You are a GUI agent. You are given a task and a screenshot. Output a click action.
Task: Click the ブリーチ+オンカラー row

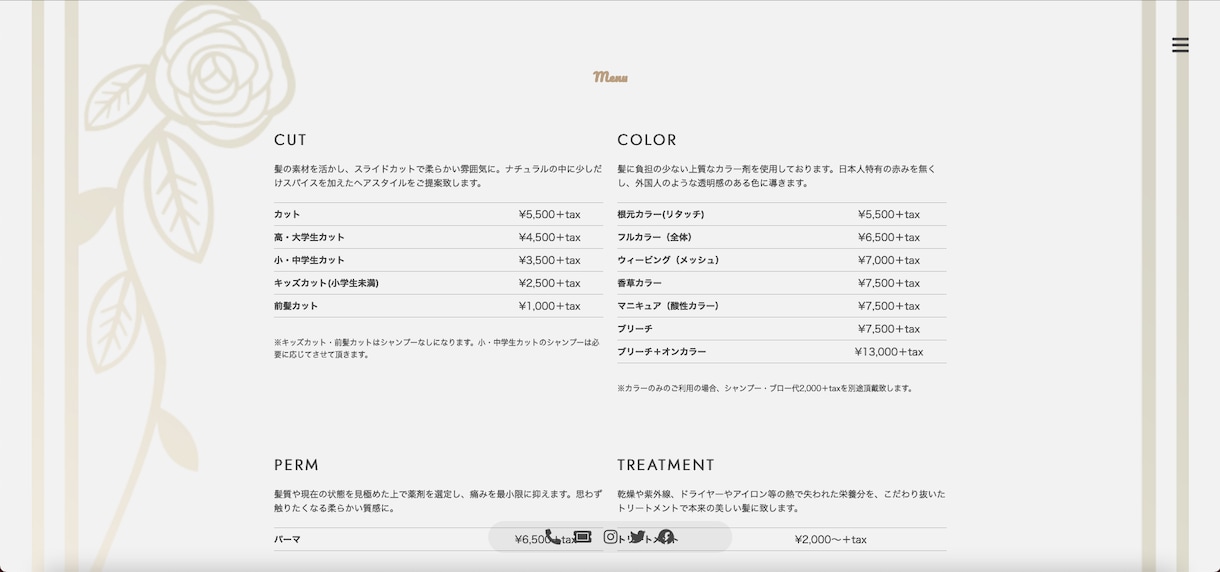[x=781, y=352]
